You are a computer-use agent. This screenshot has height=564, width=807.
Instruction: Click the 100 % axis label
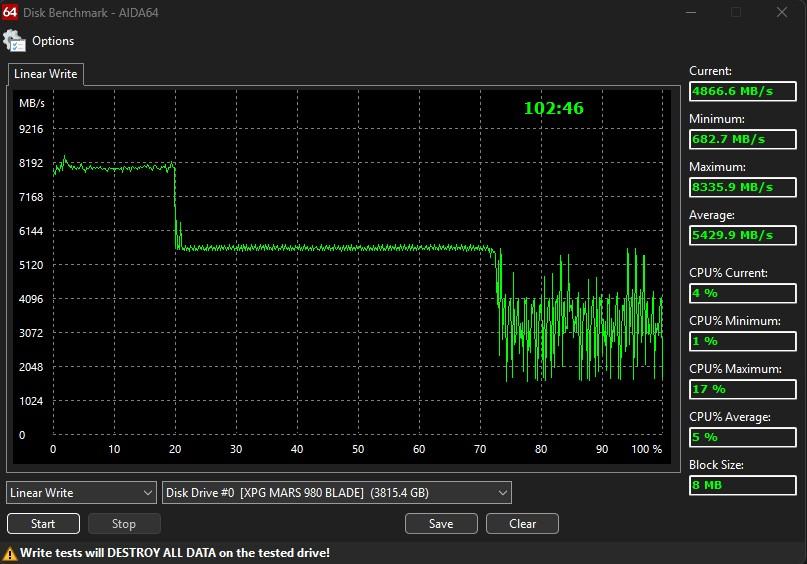coord(646,449)
